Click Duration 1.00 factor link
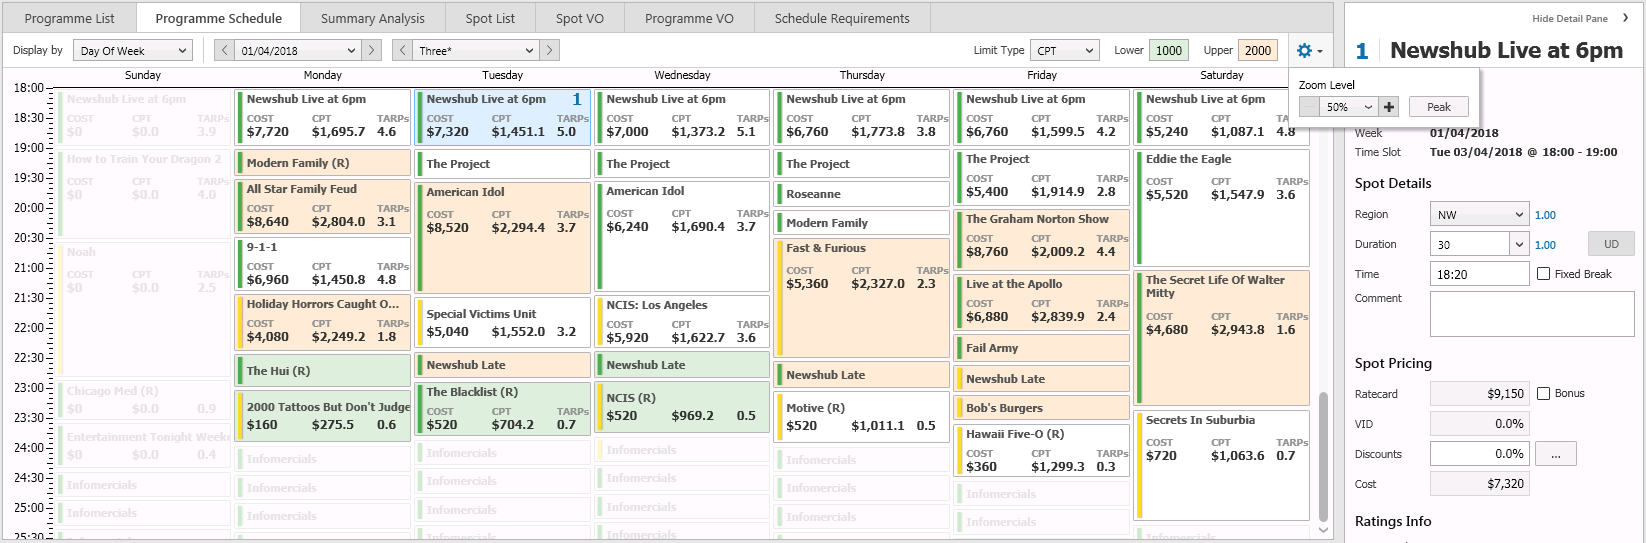 (x=1545, y=245)
